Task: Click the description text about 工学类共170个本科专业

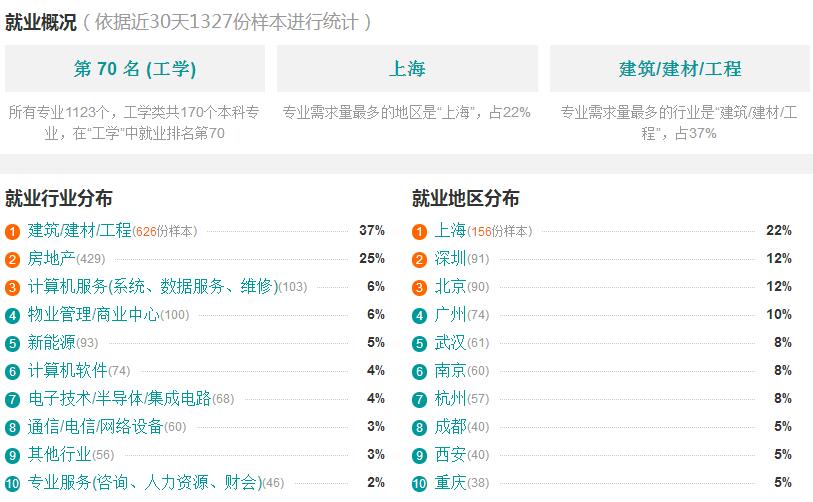Action: coord(135,123)
